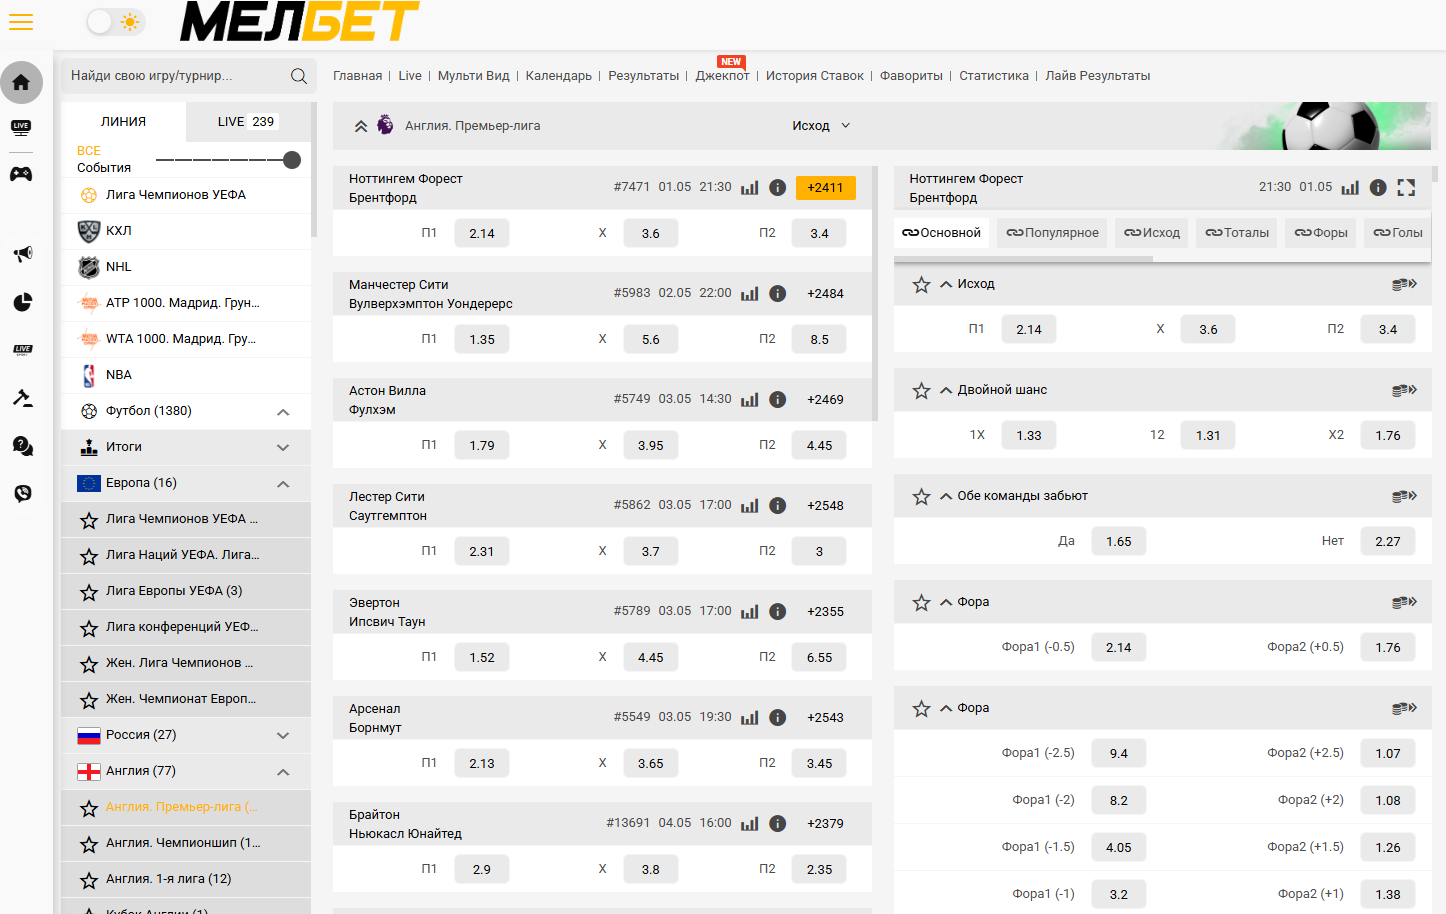The image size is (1446, 914).
Task: Open the gavel icon in sidebar
Action: coord(22,398)
